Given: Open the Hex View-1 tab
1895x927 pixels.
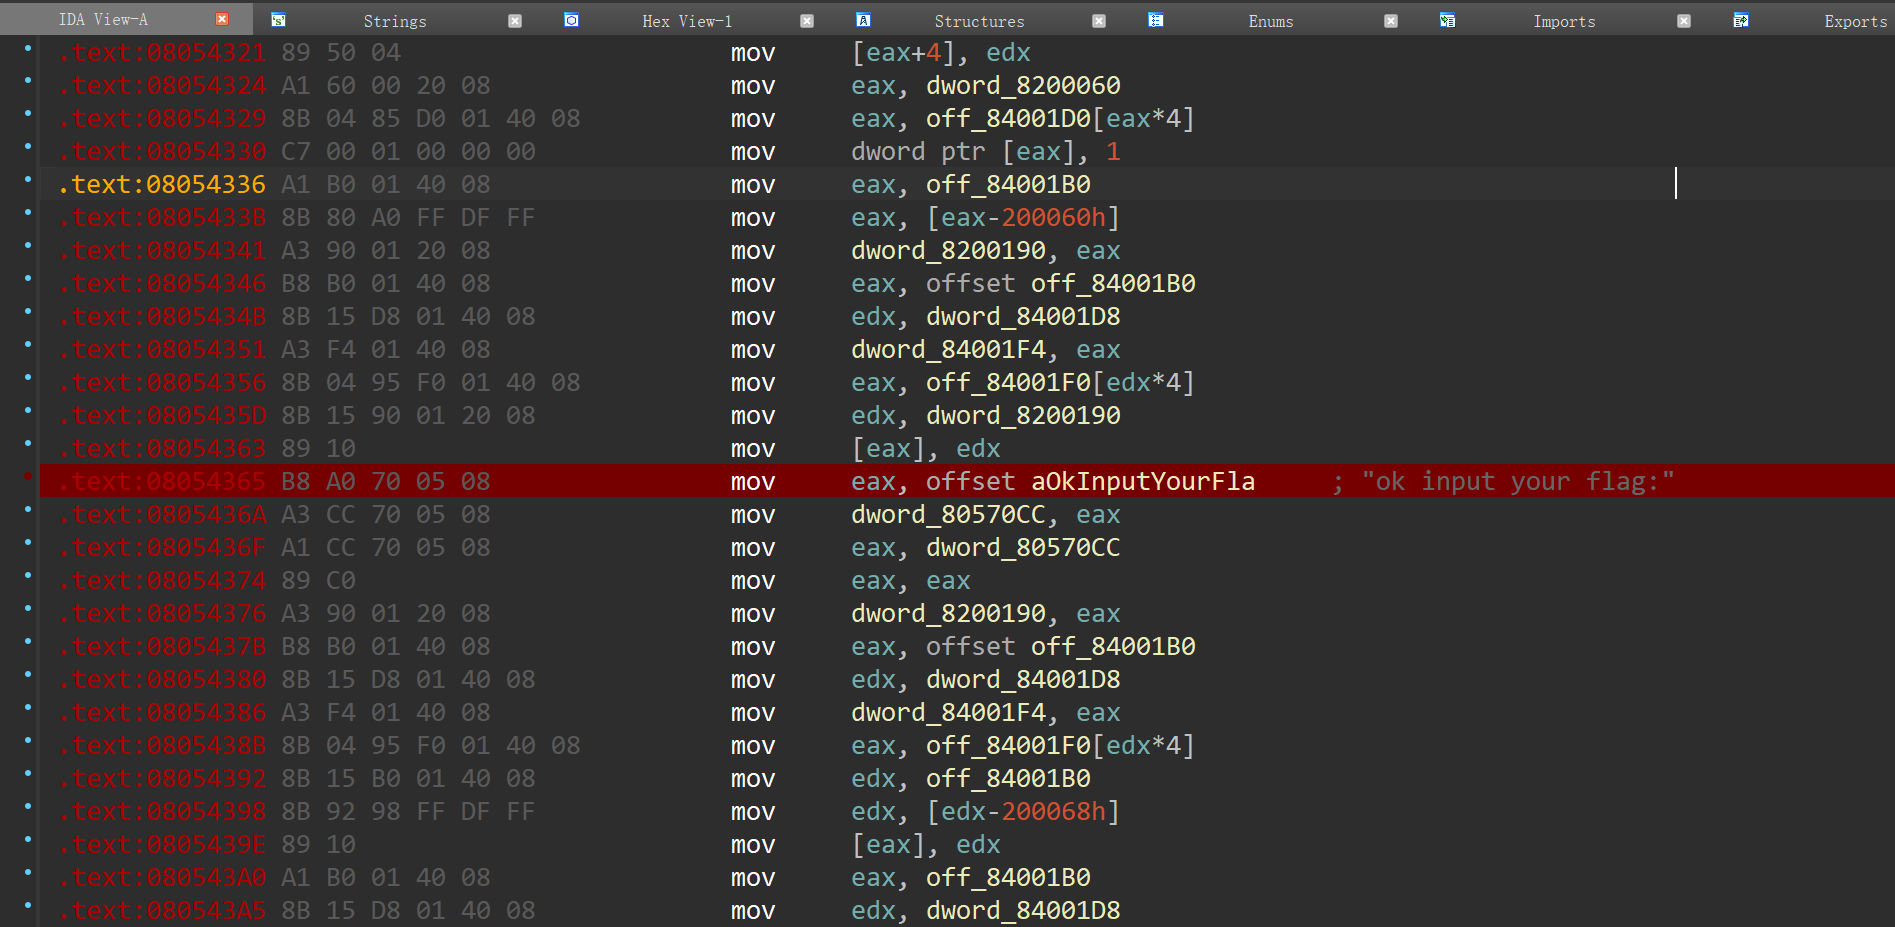Looking at the screenshot, I should pyautogui.click(x=686, y=21).
